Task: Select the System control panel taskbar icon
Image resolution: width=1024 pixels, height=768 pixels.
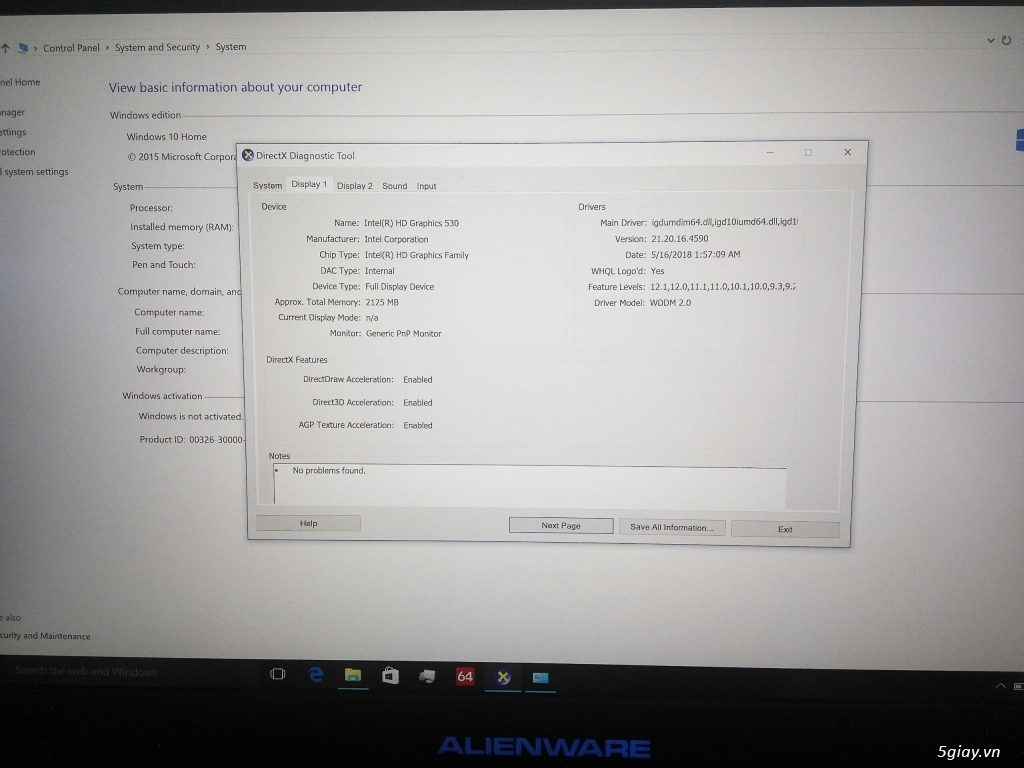Action: tap(540, 678)
